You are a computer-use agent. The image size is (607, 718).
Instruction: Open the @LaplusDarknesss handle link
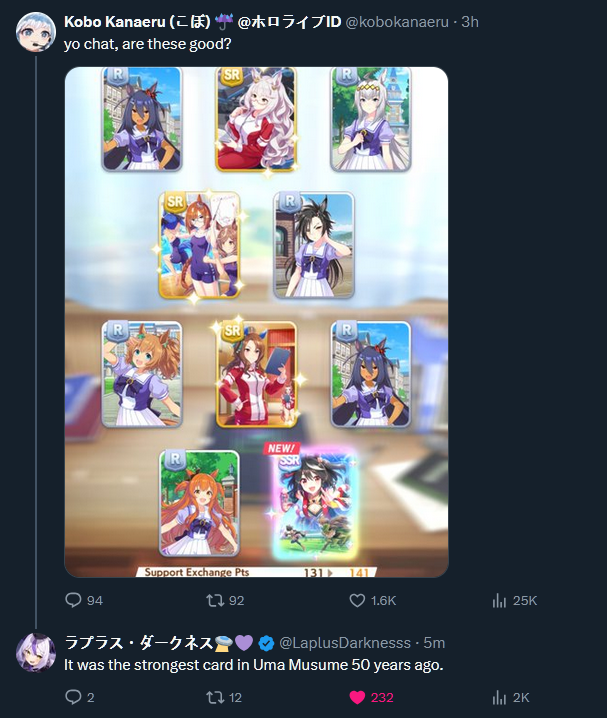345,643
